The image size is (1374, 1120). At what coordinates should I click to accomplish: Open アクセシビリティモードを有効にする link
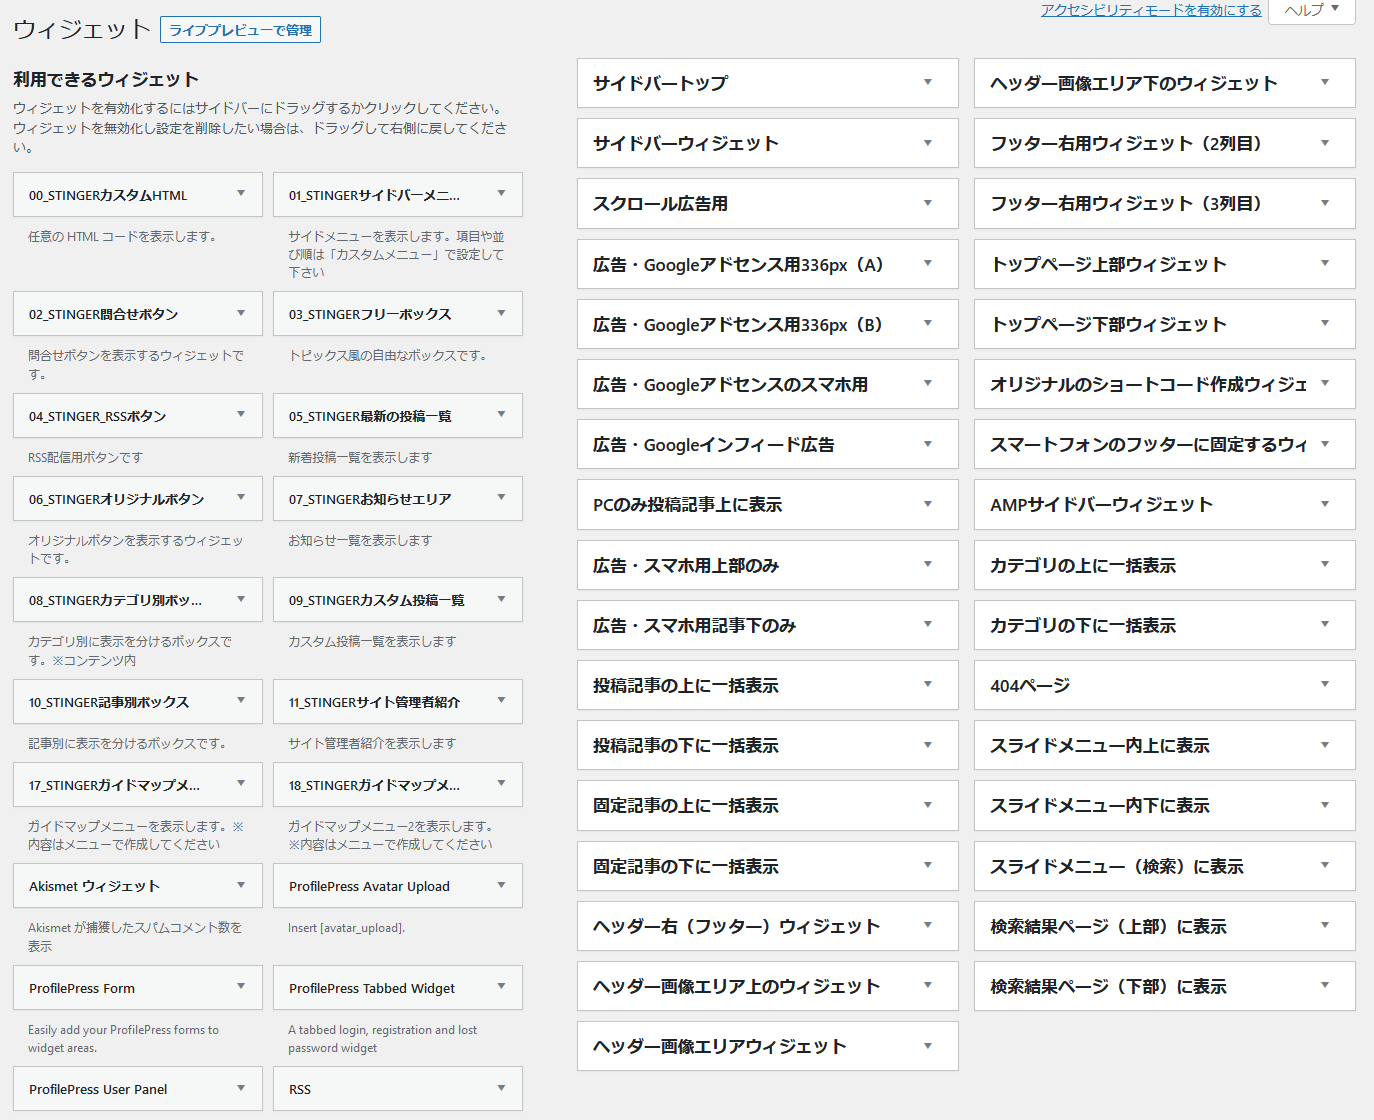(x=1150, y=10)
